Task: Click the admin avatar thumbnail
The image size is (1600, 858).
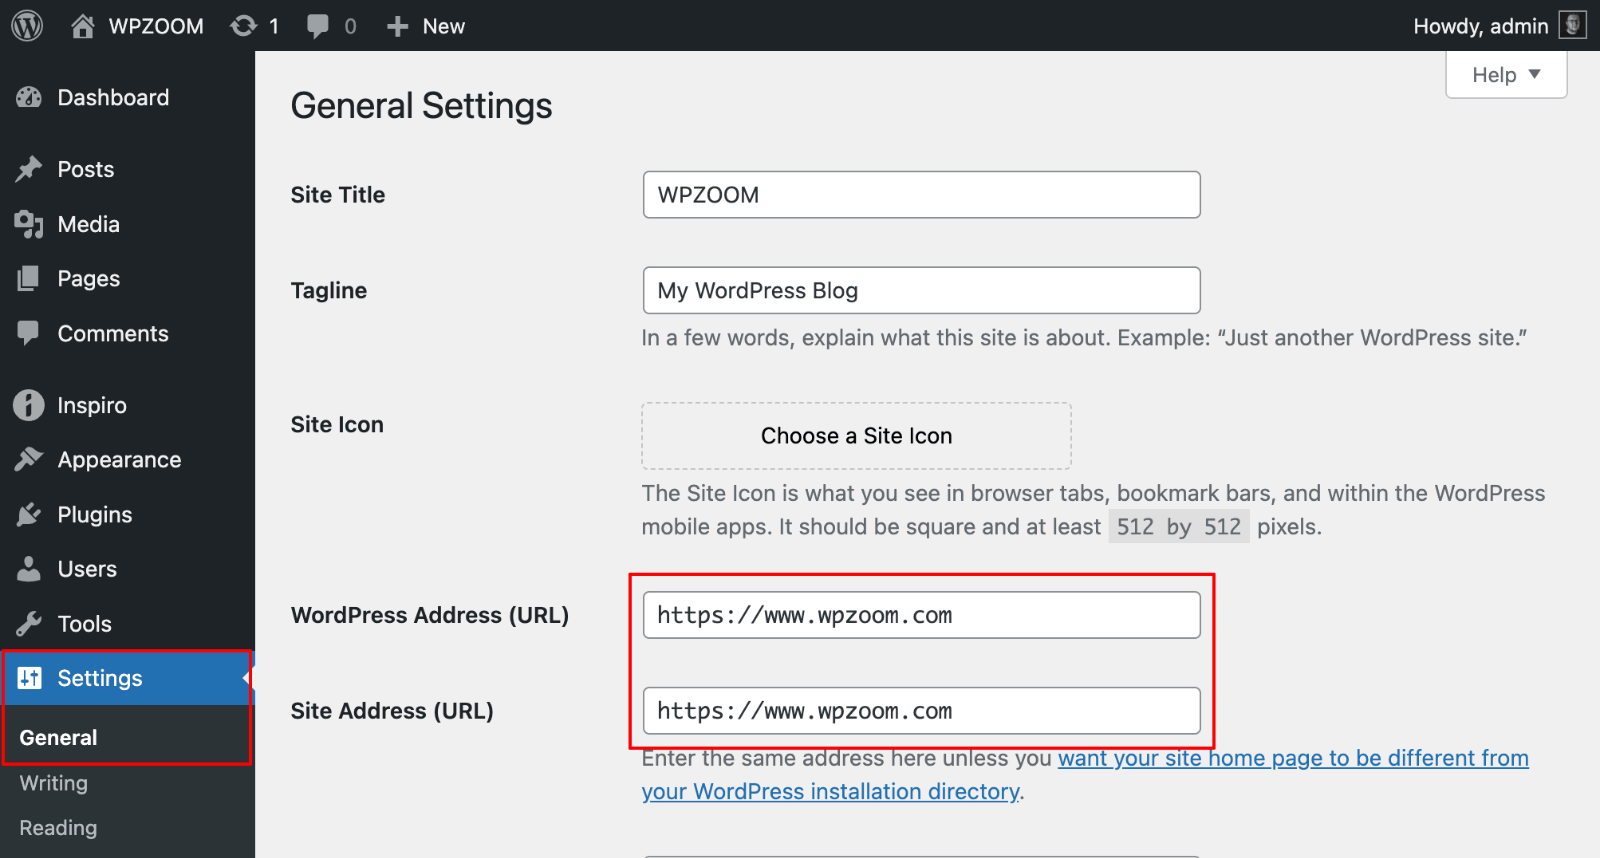Action: coord(1573,25)
